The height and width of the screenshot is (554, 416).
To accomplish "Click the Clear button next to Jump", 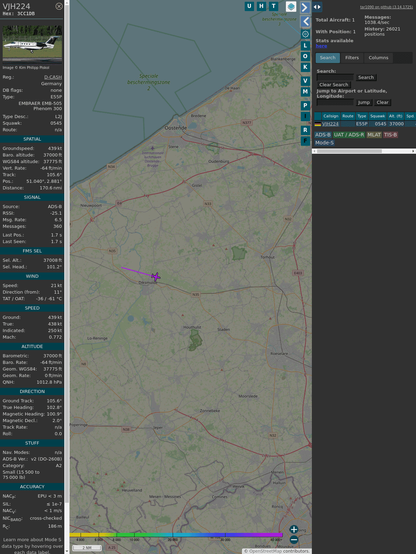I will click(x=382, y=102).
